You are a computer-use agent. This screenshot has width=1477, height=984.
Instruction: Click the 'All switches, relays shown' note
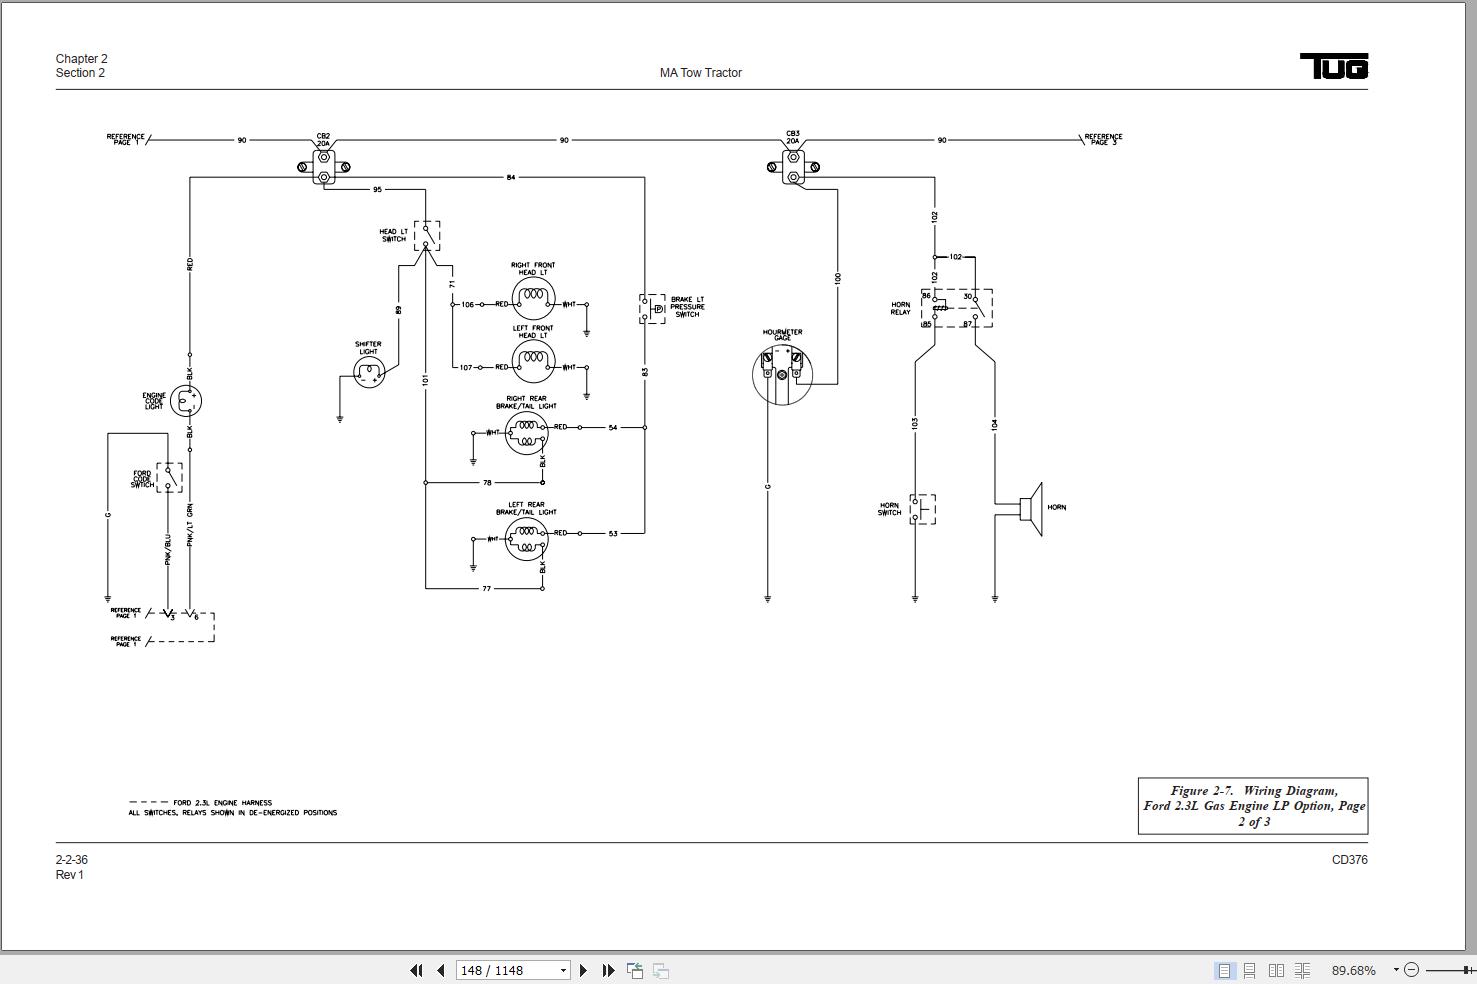point(233,813)
